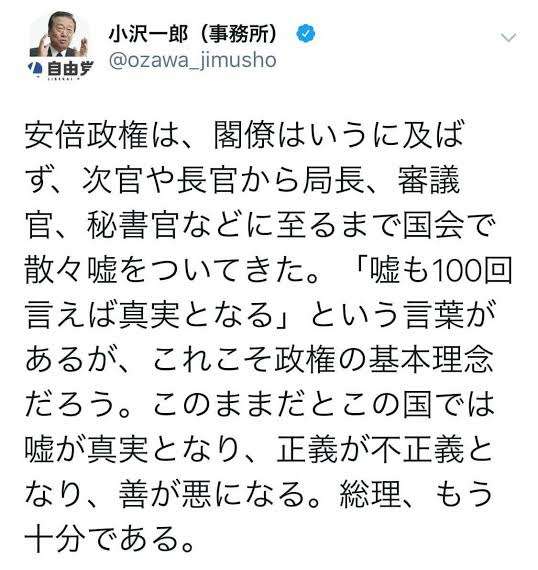Open the tweet options chevron menu
The image size is (538, 570).
509,37
